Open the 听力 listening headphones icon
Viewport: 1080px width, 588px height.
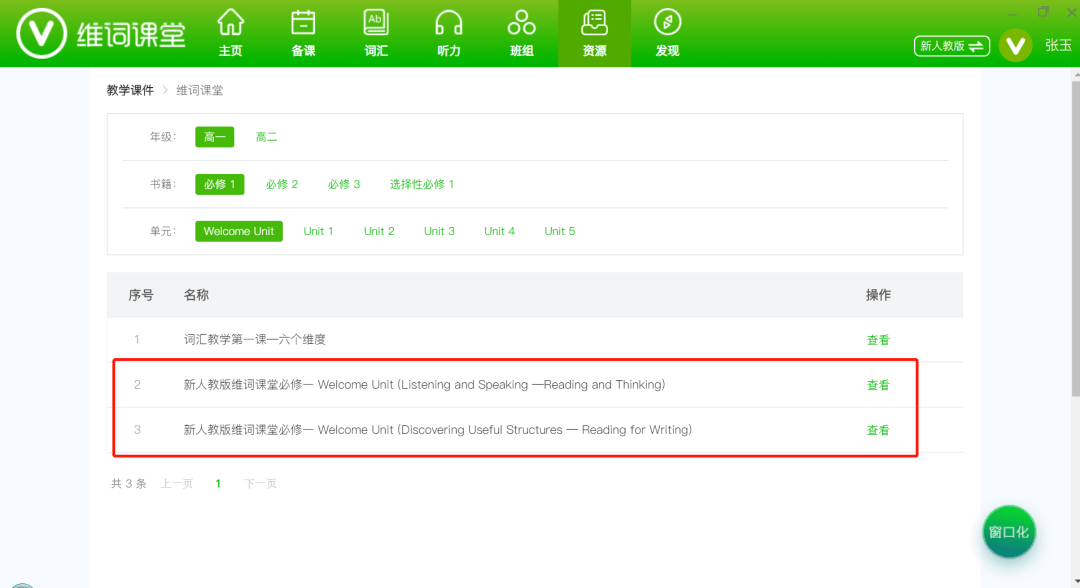click(x=448, y=30)
